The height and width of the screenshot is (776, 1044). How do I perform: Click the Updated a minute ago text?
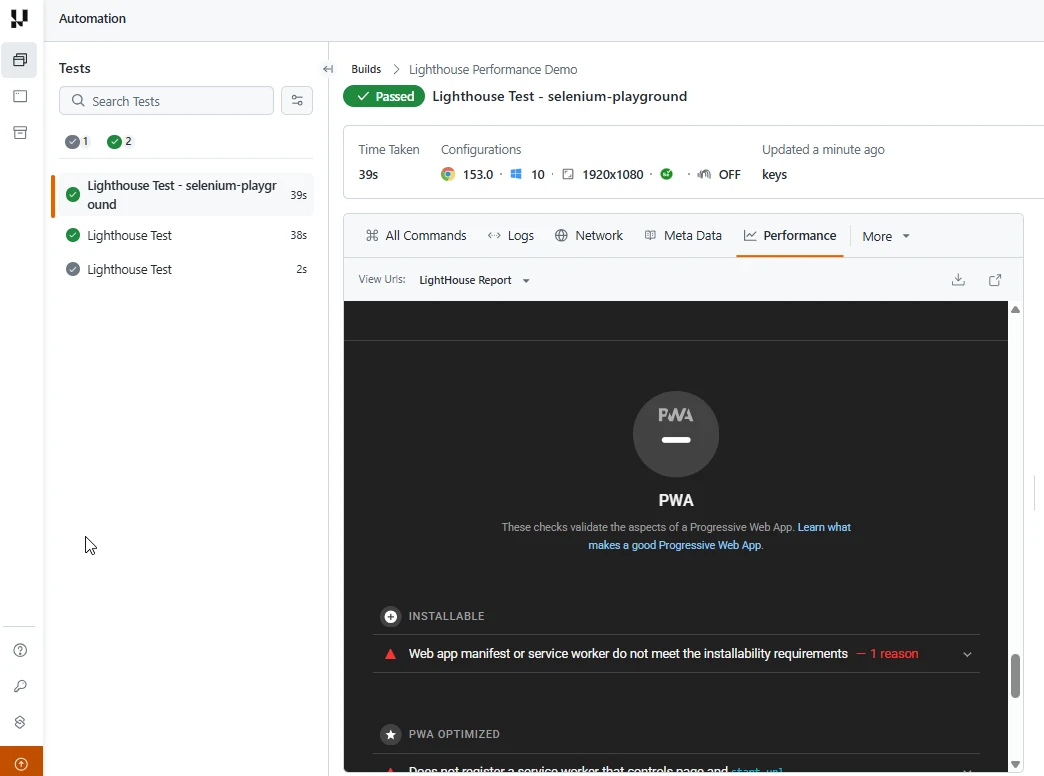823,149
